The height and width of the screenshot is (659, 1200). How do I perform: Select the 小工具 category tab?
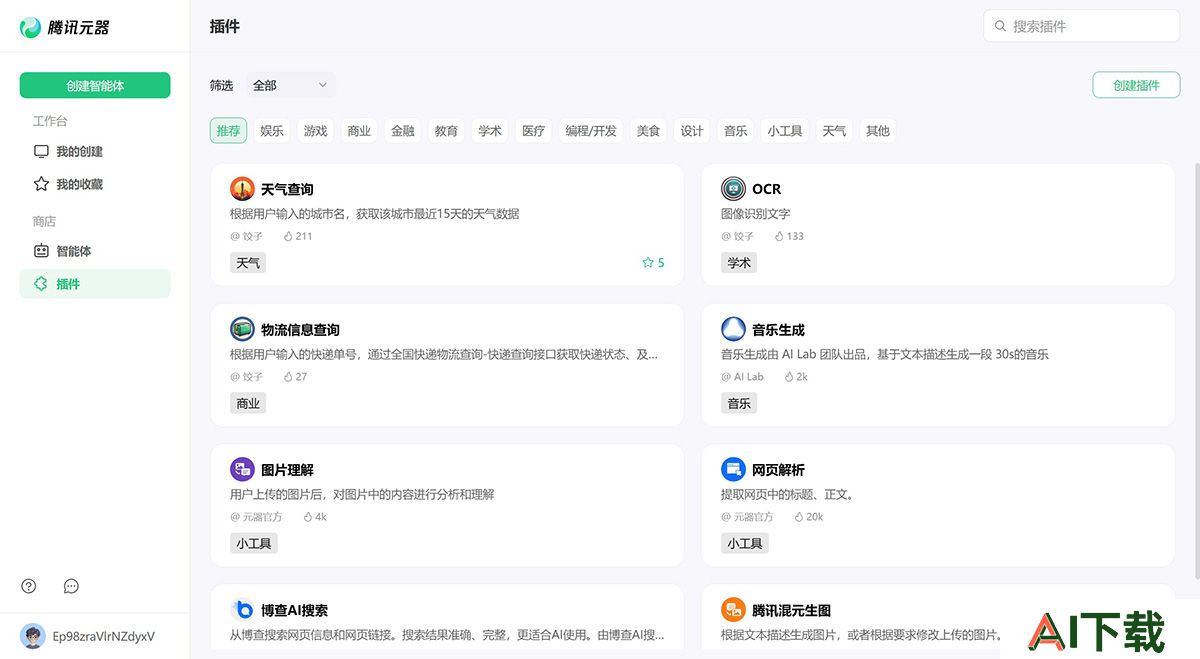(x=785, y=131)
